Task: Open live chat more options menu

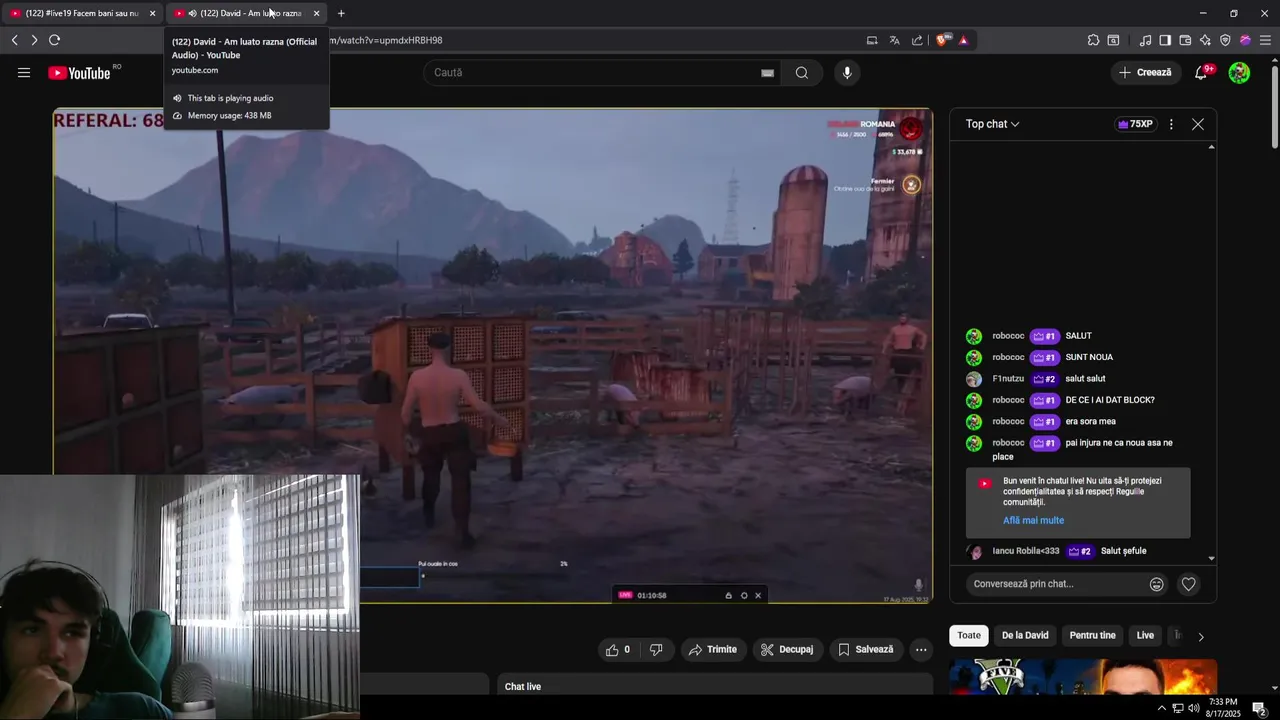Action: 1171,124
